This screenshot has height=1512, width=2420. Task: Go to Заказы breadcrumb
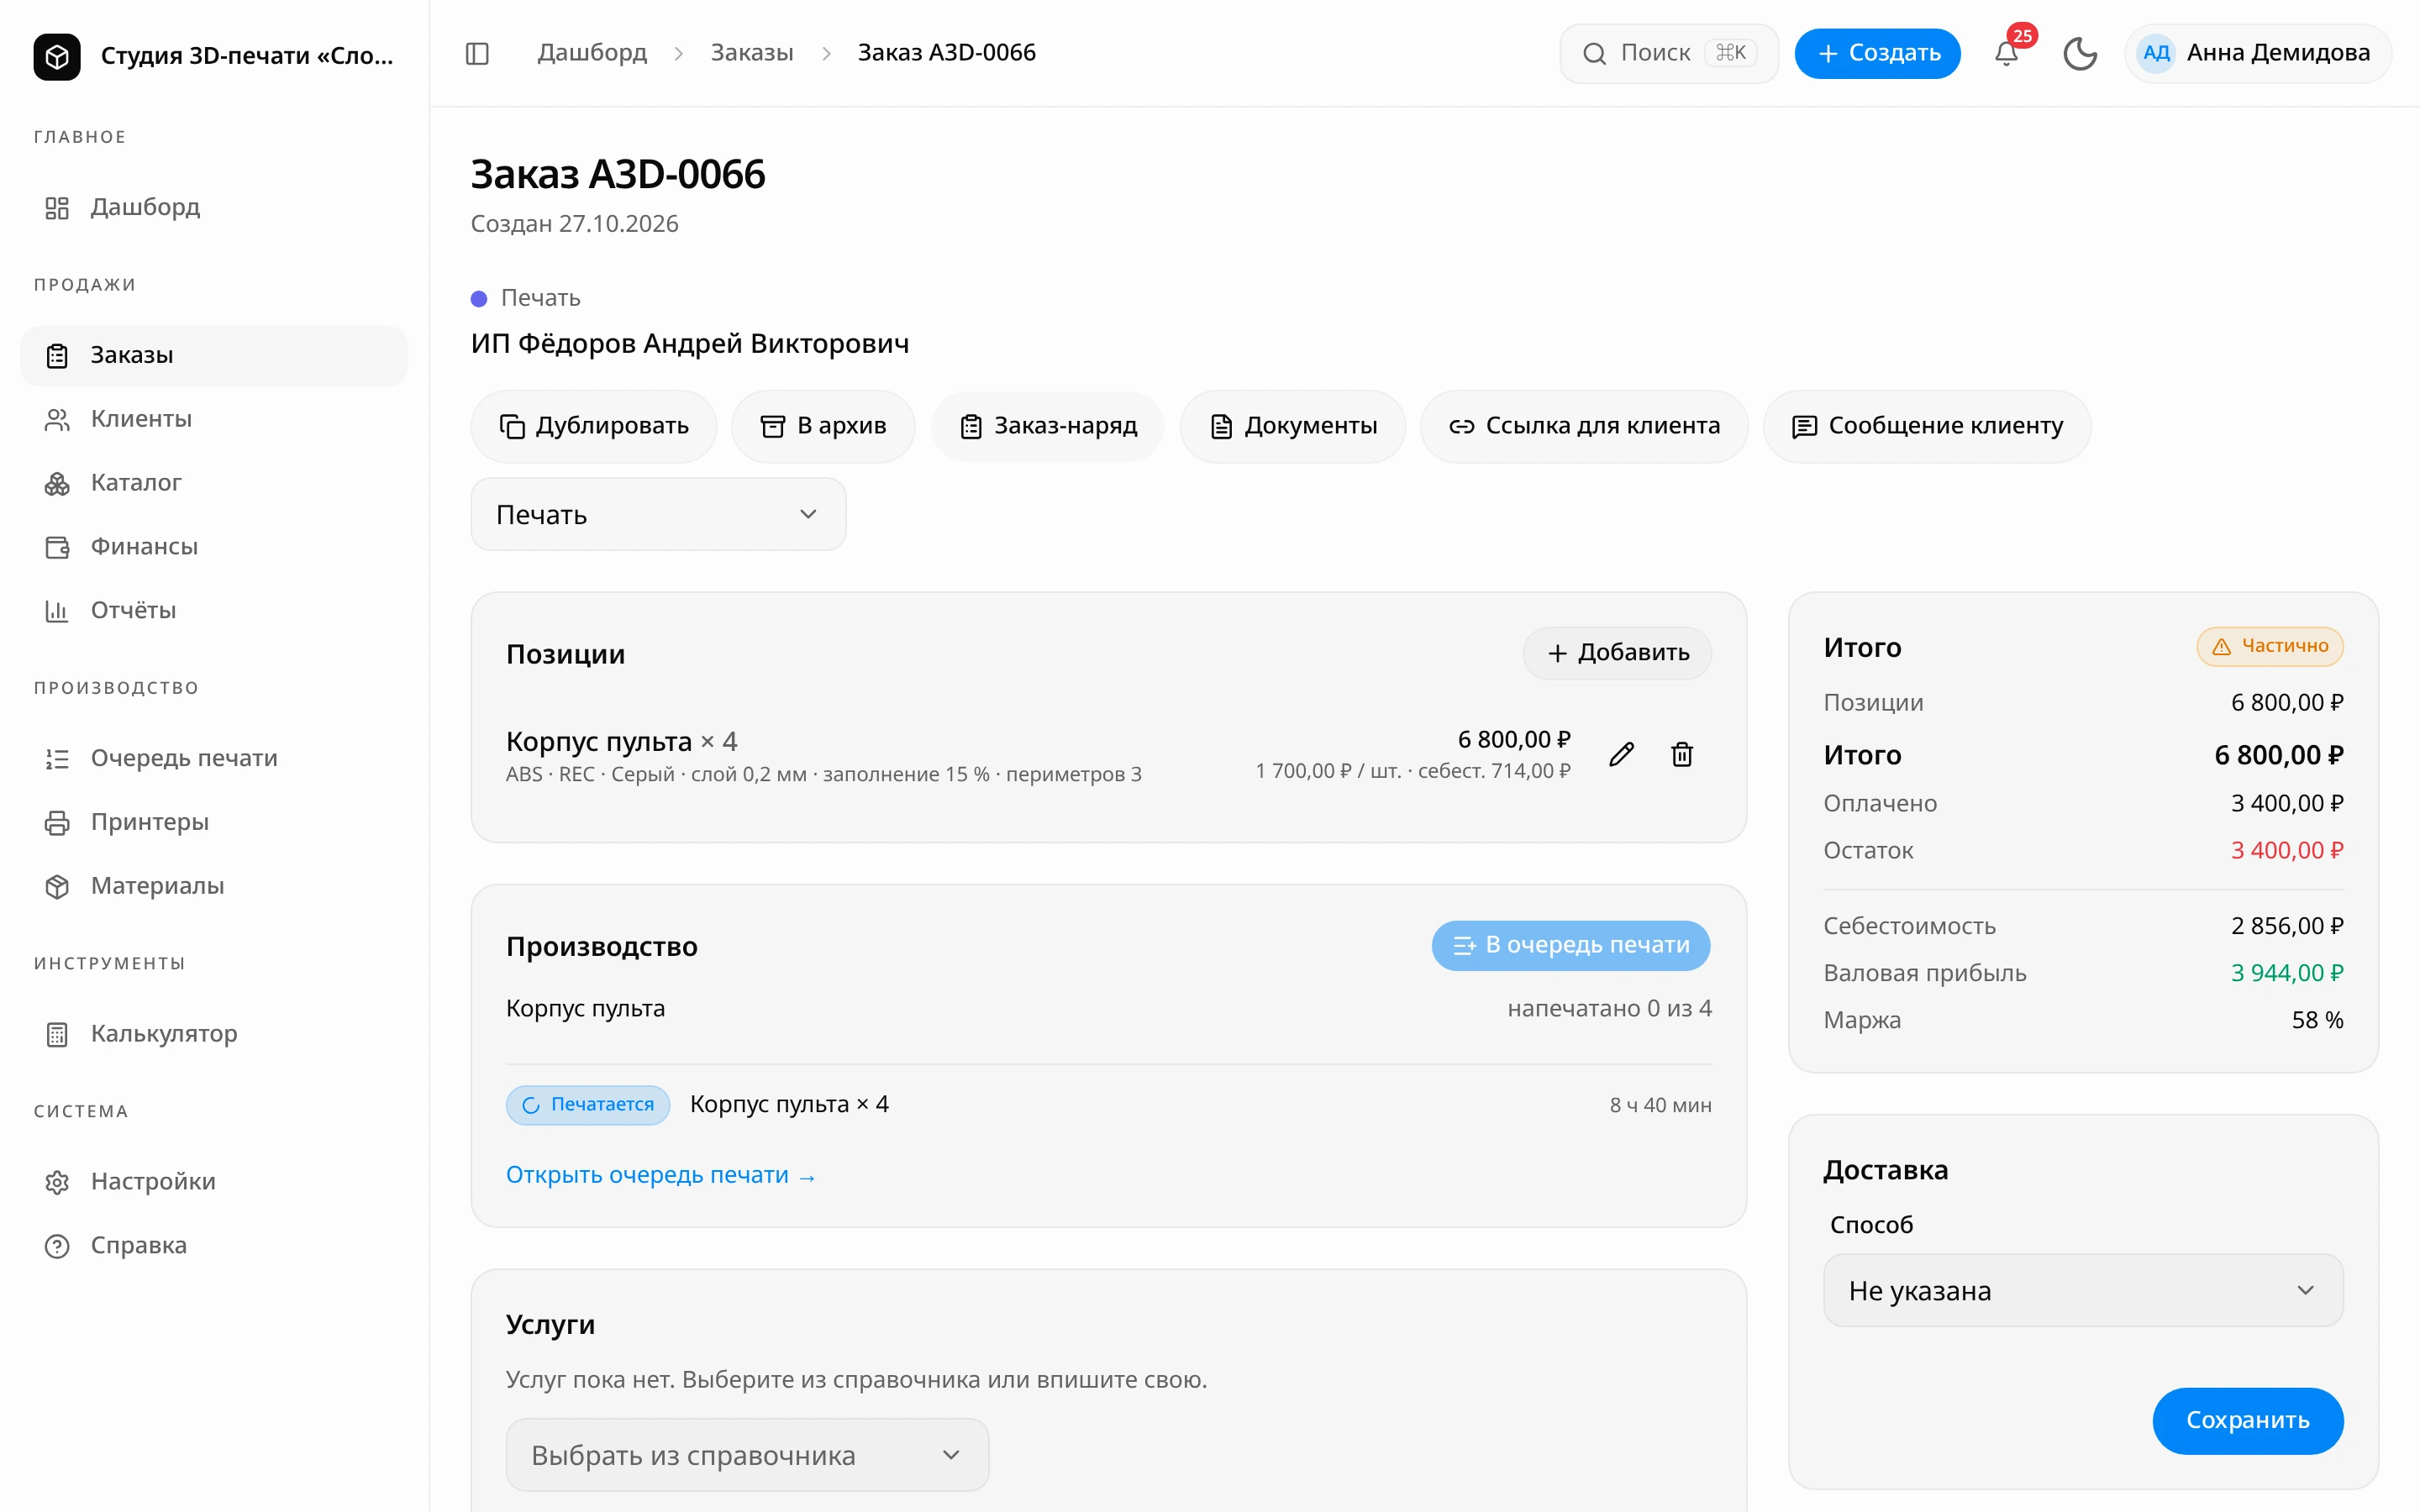[x=752, y=52]
